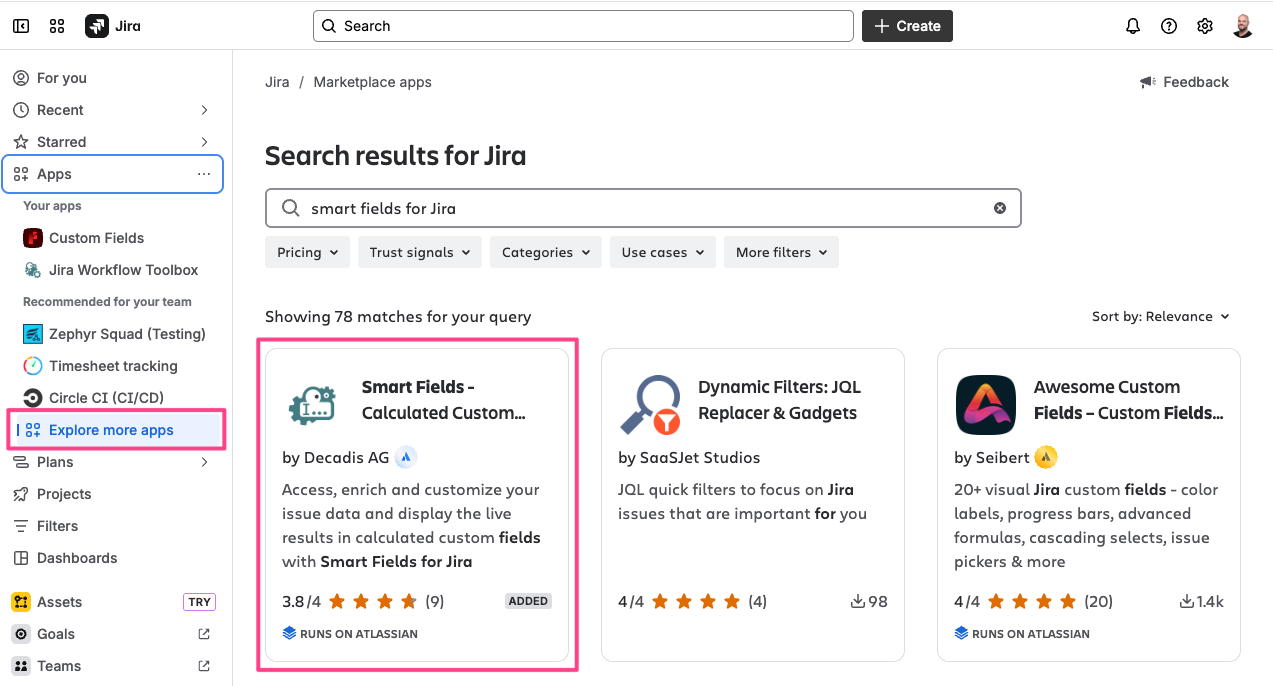Viewport: 1273px width, 686px height.
Task: Click the Feedback button
Action: [1185, 82]
